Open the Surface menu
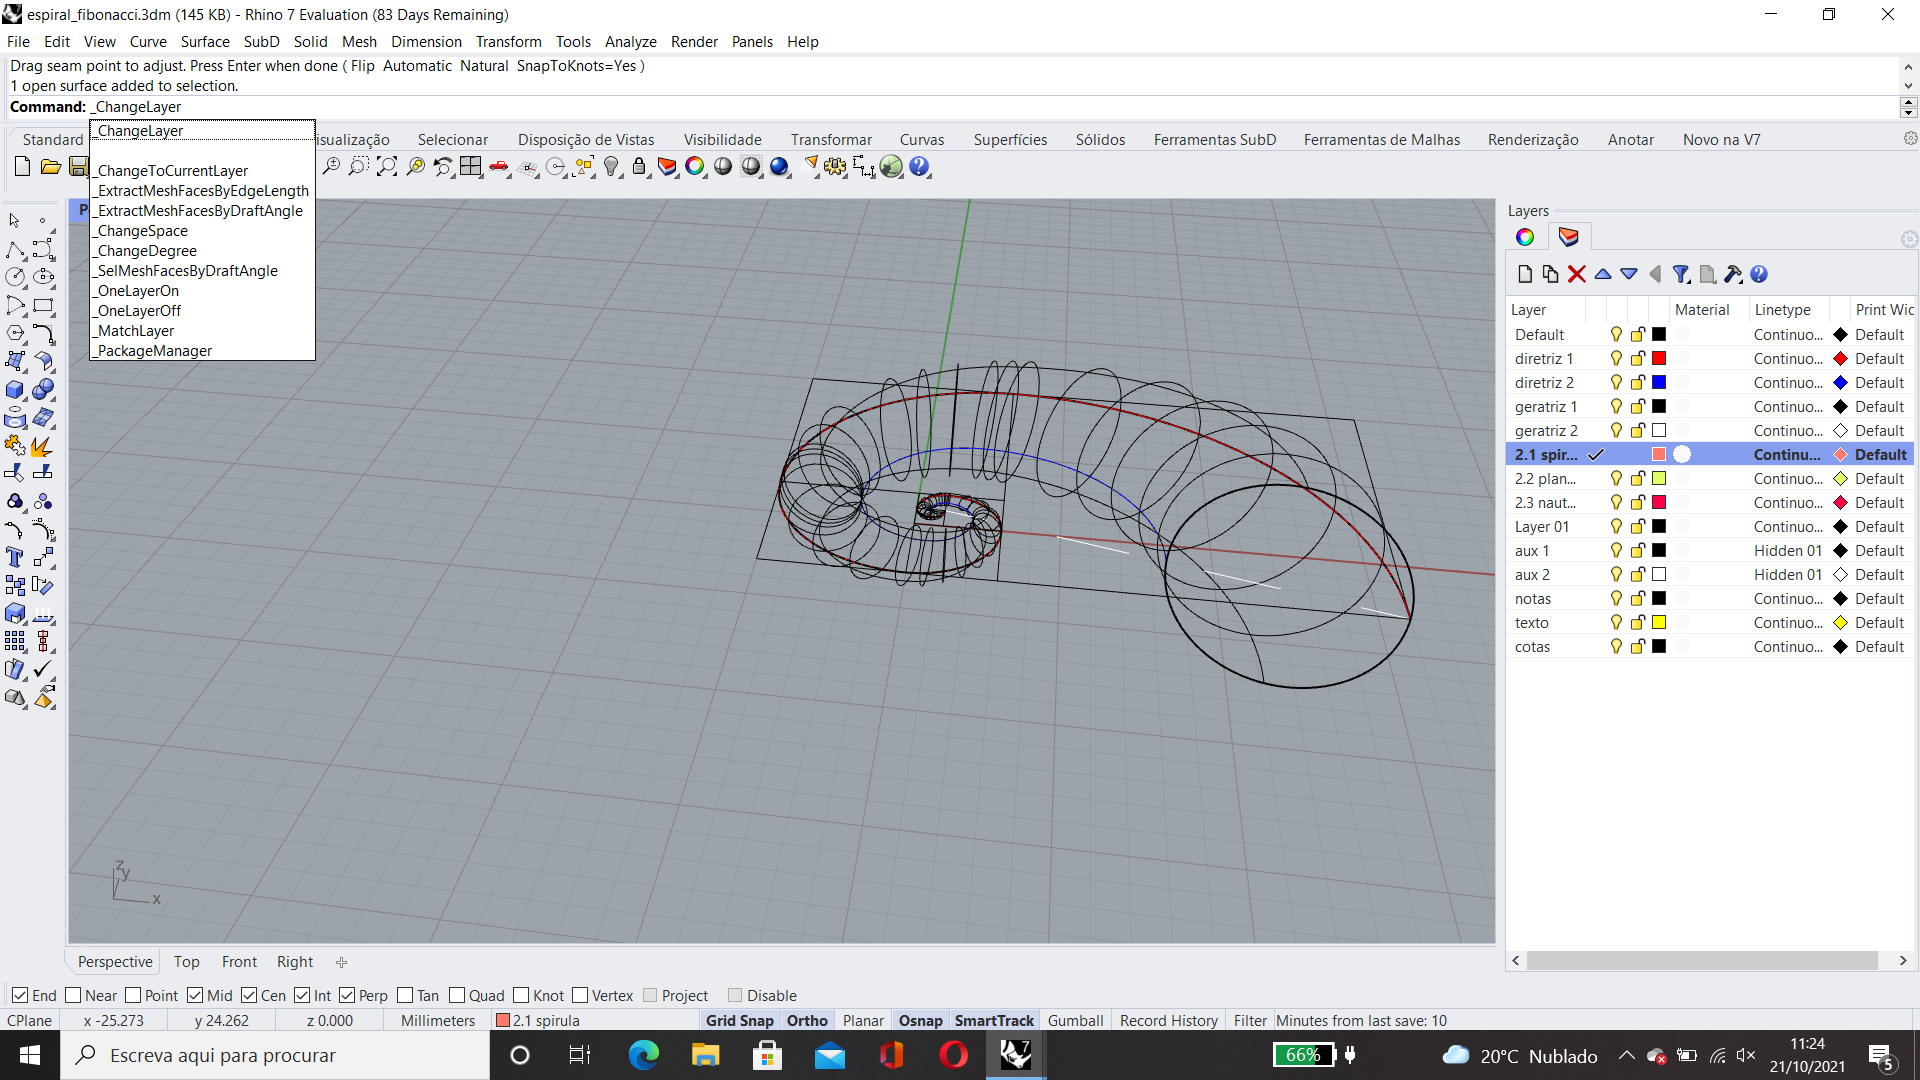Viewport: 1920px width, 1080px height. tap(205, 41)
